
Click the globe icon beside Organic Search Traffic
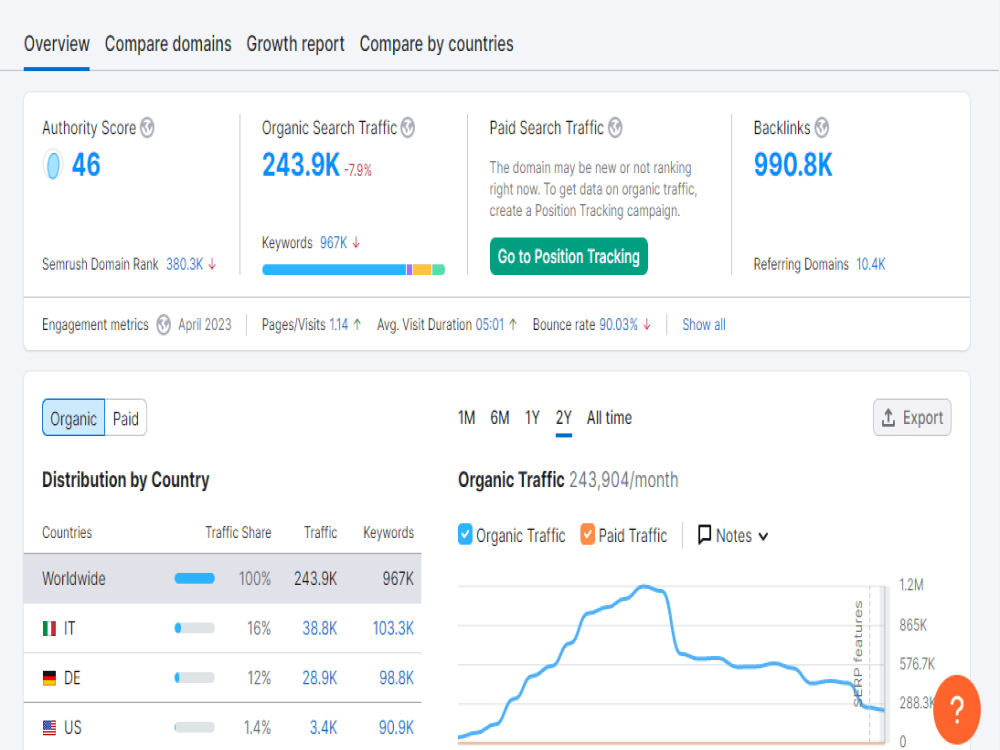point(408,128)
